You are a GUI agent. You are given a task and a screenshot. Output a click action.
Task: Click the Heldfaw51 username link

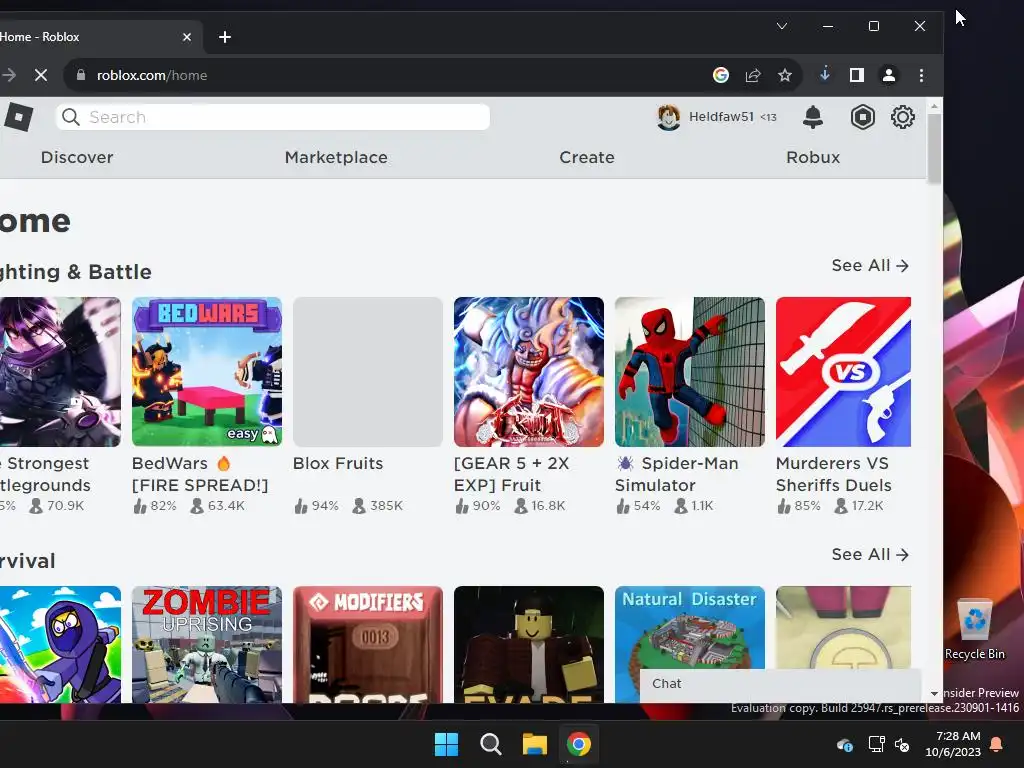tap(721, 117)
